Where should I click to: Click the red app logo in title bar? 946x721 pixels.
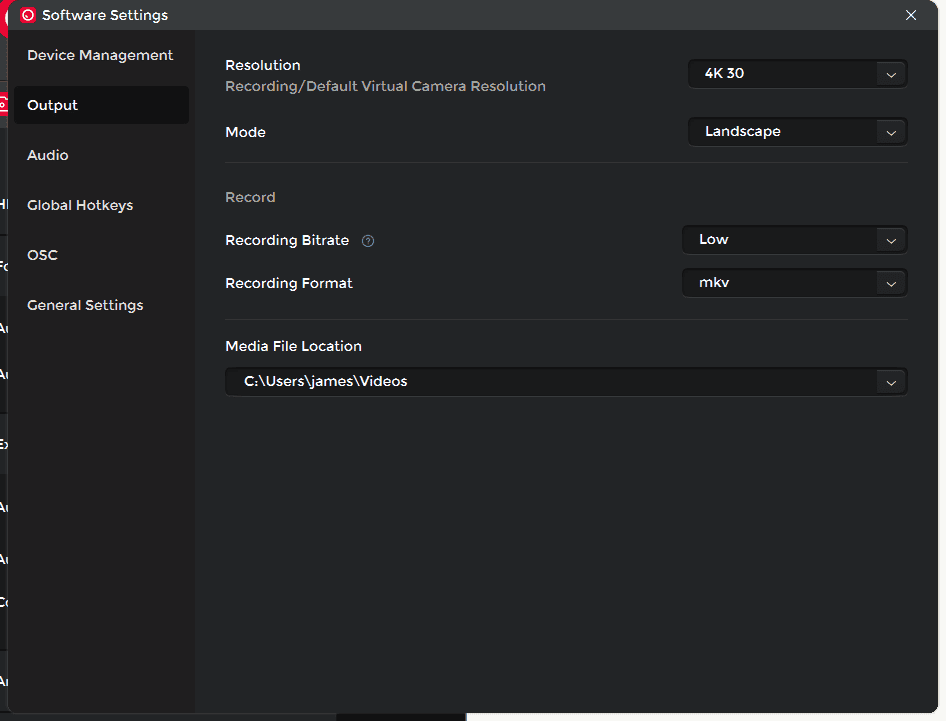[x=28, y=15]
